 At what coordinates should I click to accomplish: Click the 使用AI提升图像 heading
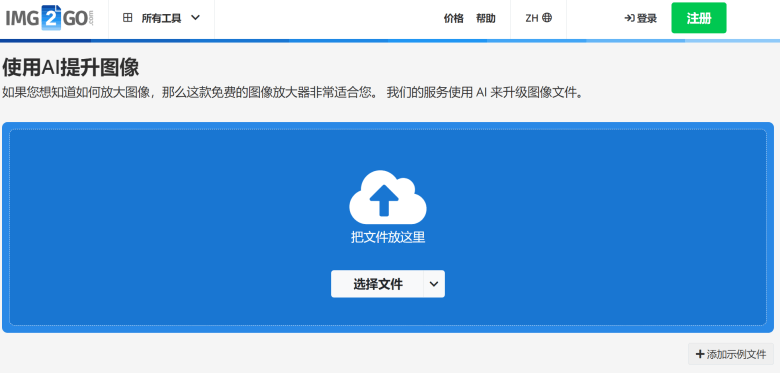[70, 68]
